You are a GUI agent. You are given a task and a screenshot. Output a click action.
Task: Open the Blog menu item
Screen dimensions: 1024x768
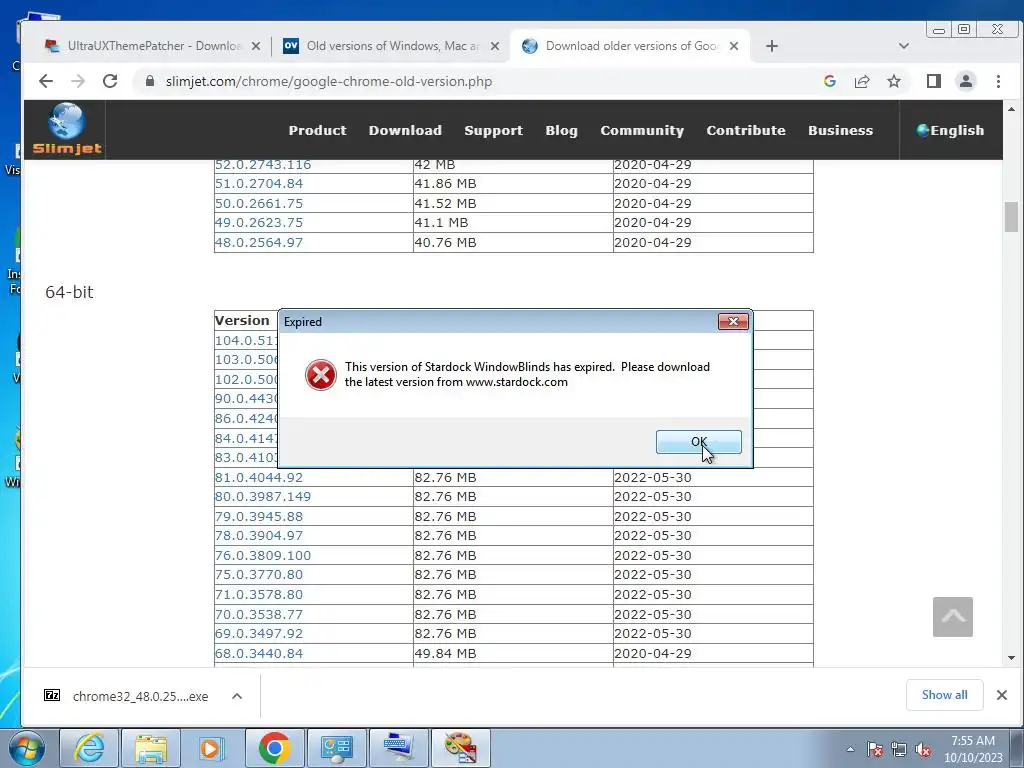[561, 131]
